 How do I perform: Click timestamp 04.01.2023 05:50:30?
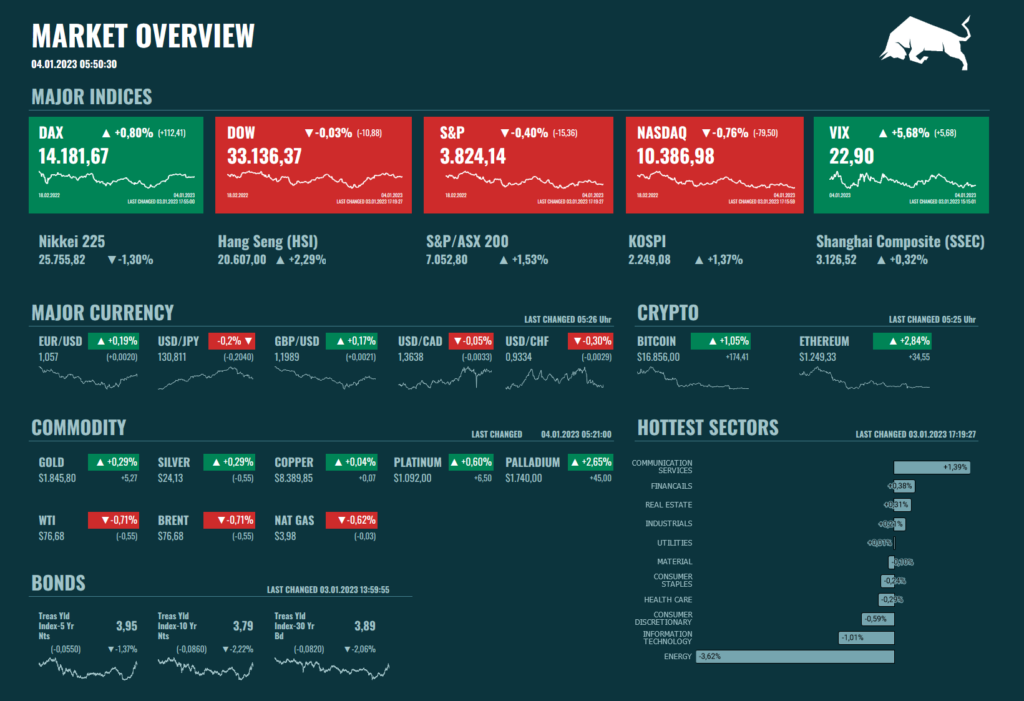[74, 64]
